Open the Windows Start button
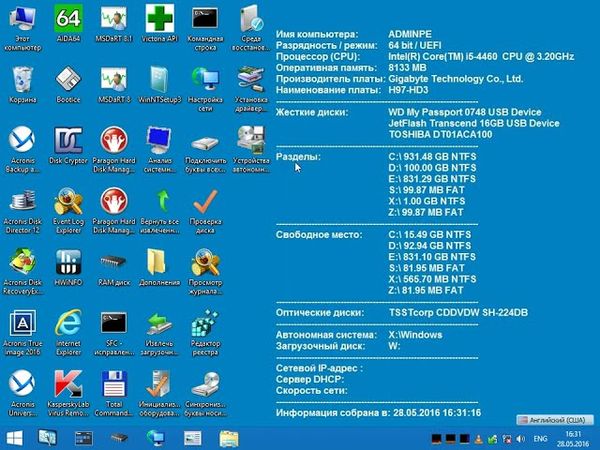Viewport: 600px width, 450px height. click(x=15, y=439)
